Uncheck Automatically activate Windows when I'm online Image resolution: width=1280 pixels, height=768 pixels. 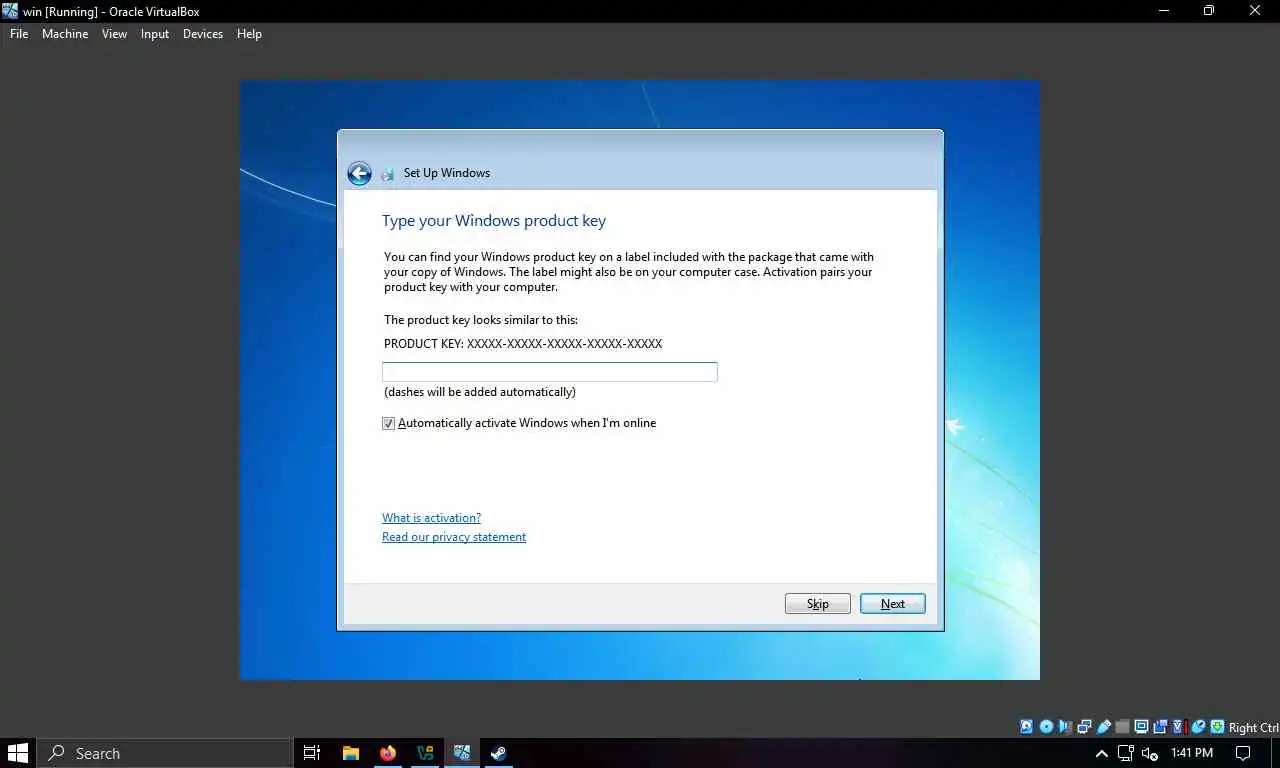(x=389, y=424)
